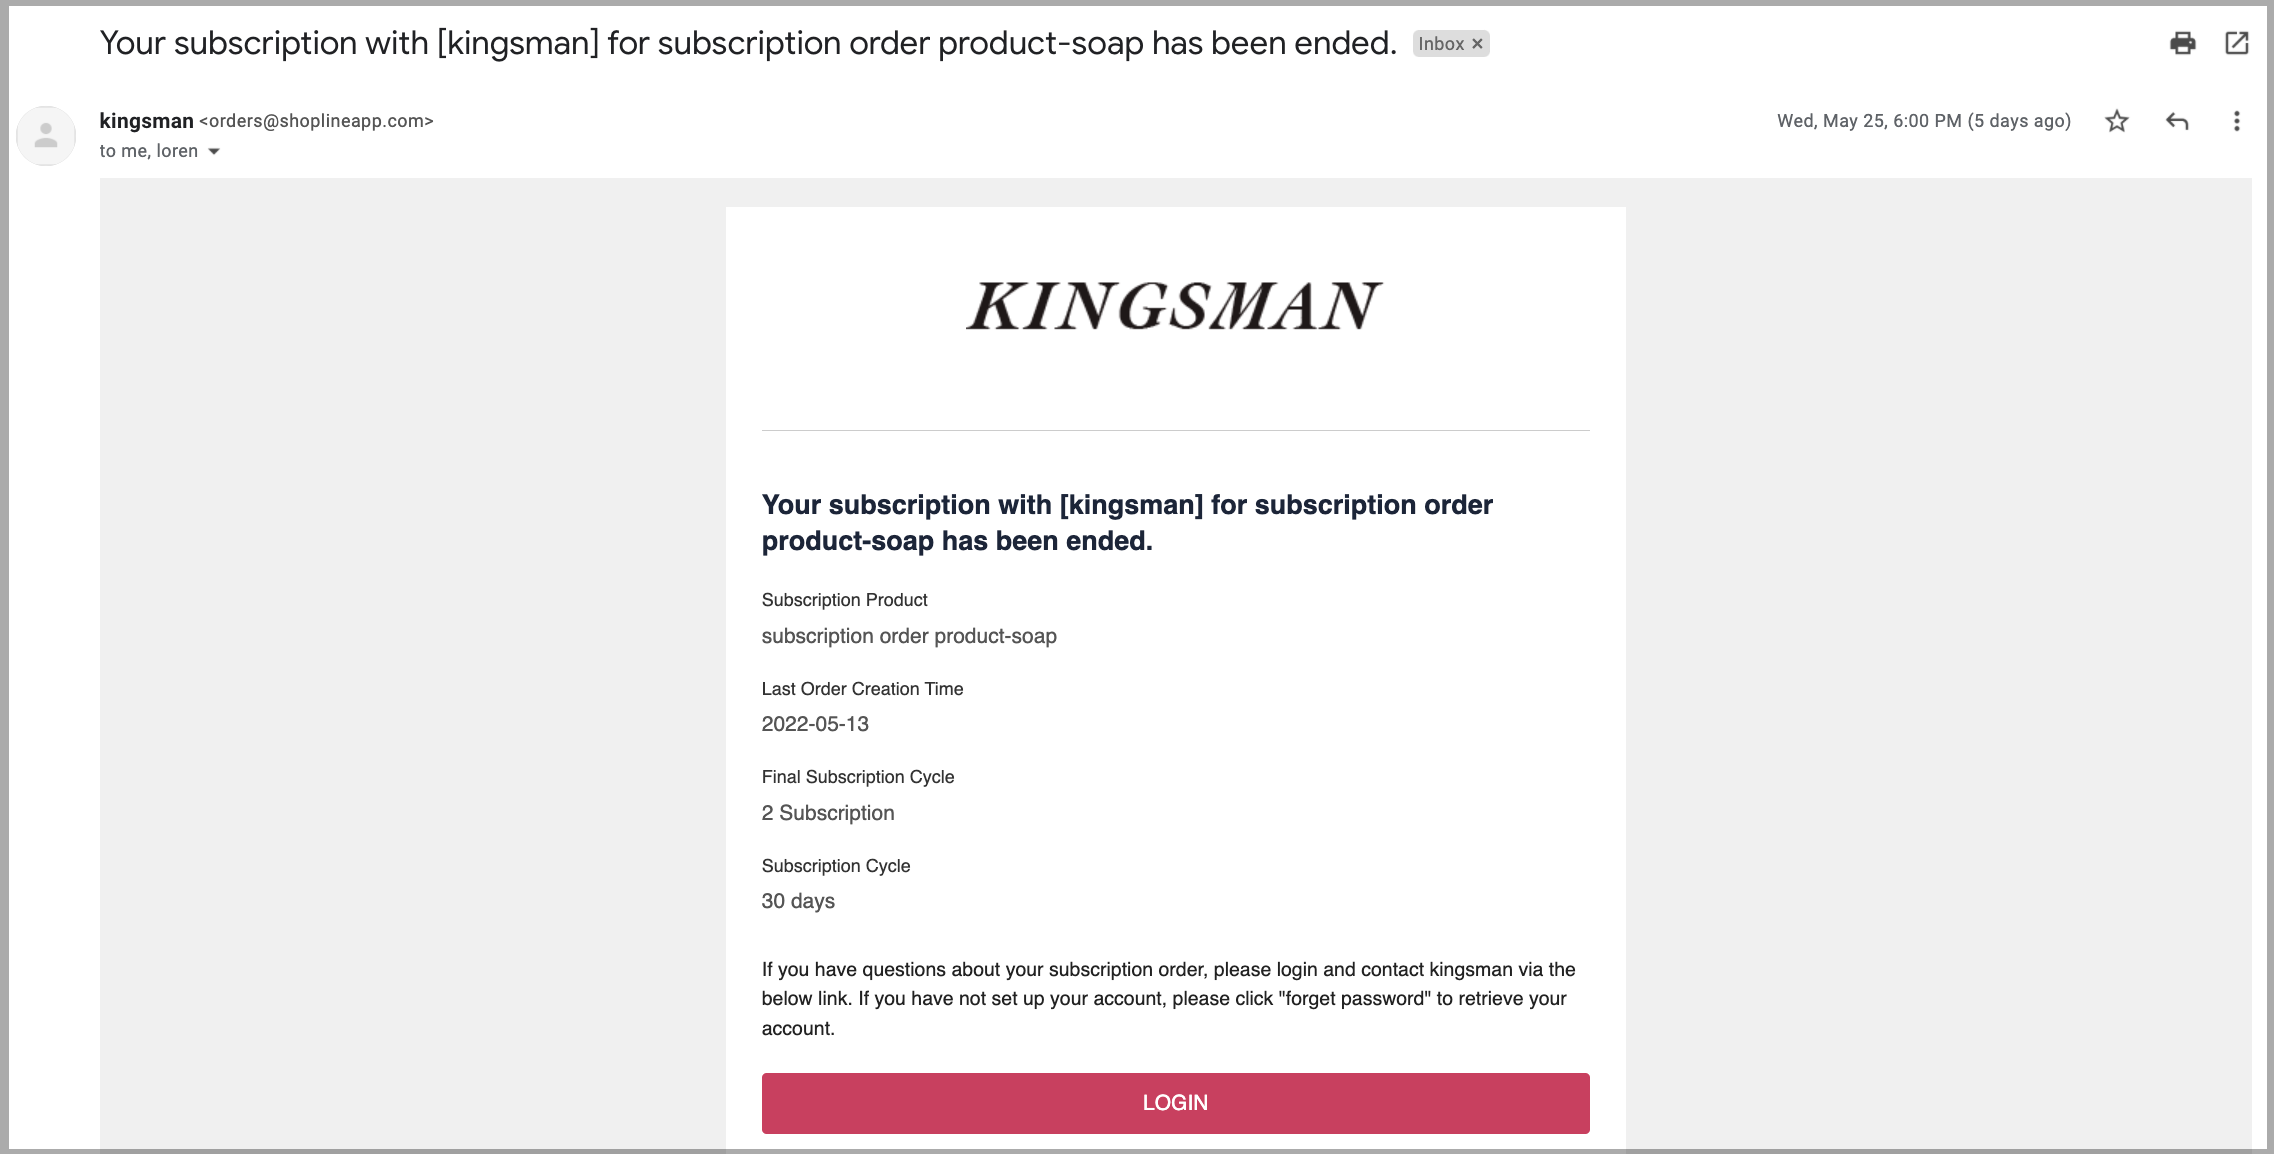Click the pink LOGIN button
This screenshot has width=2274, height=1154.
coord(1175,1103)
